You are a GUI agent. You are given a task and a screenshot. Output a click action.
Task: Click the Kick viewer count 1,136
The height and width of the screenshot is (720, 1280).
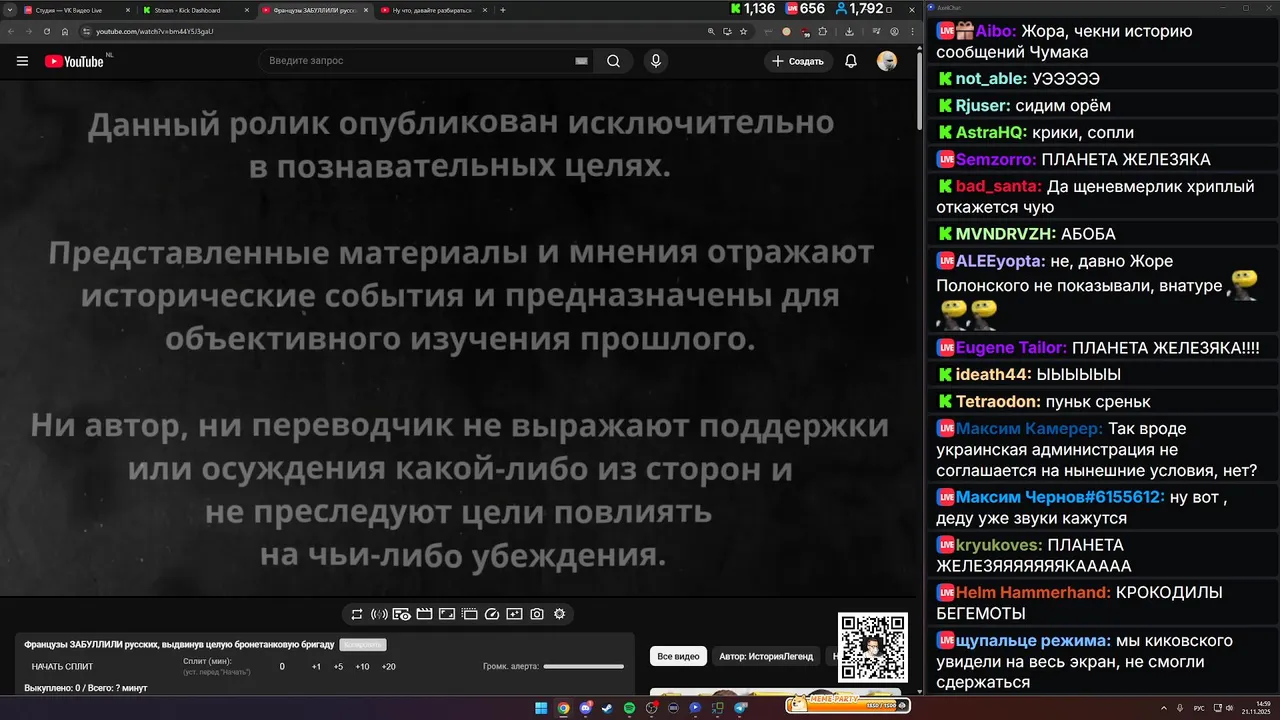point(752,9)
